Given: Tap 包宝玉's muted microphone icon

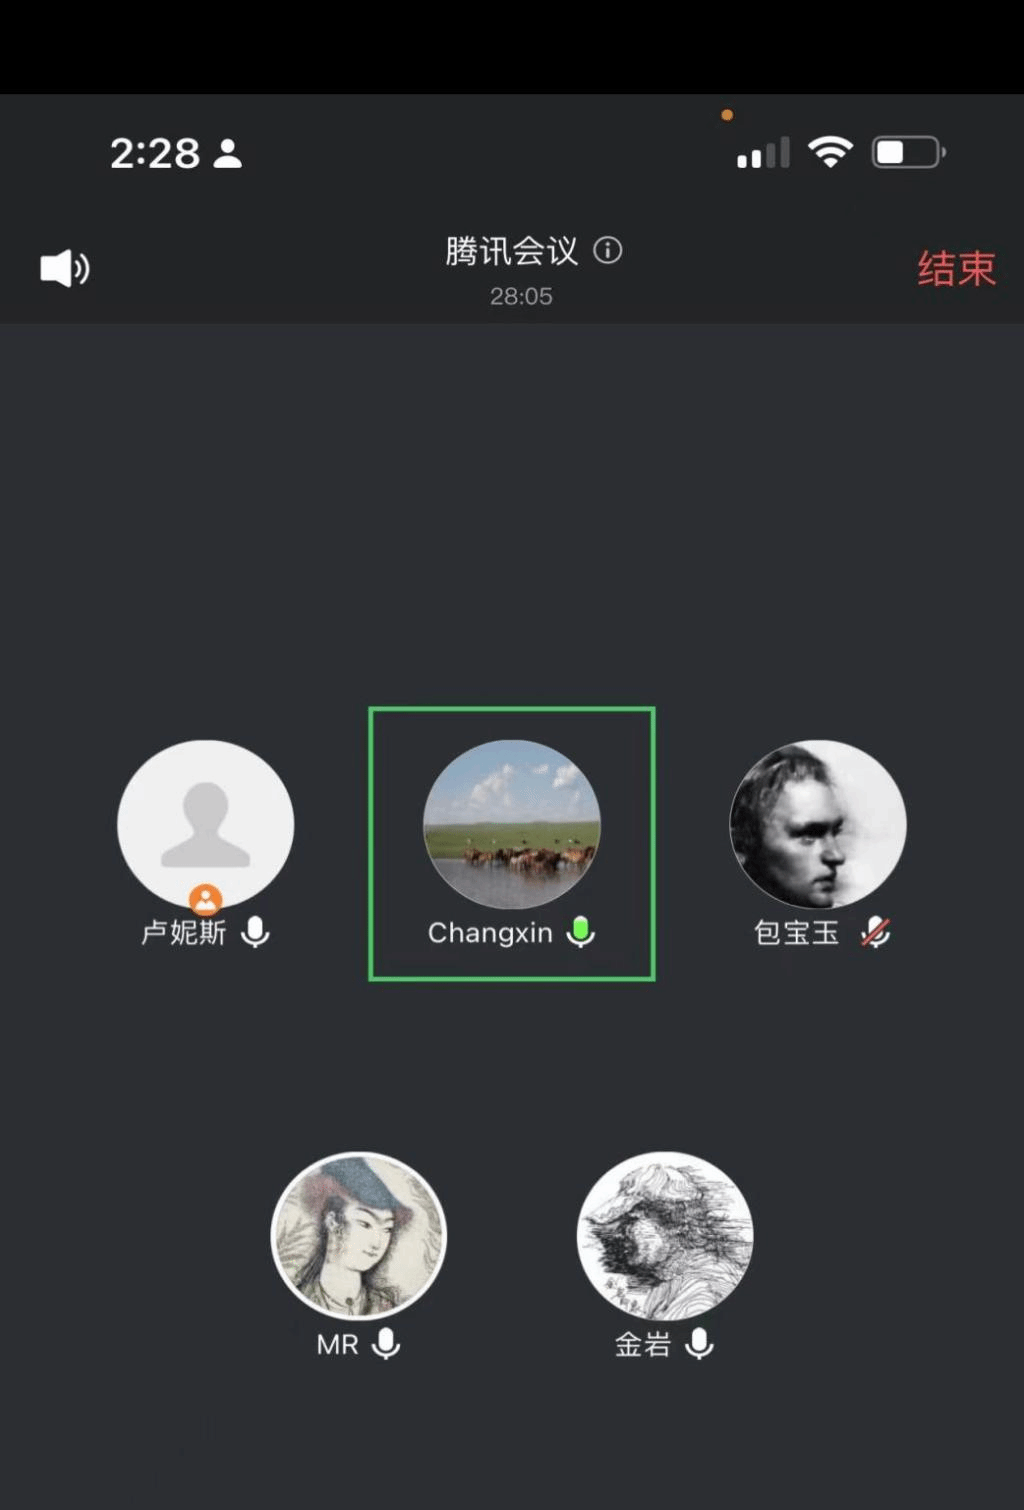Looking at the screenshot, I should point(876,932).
